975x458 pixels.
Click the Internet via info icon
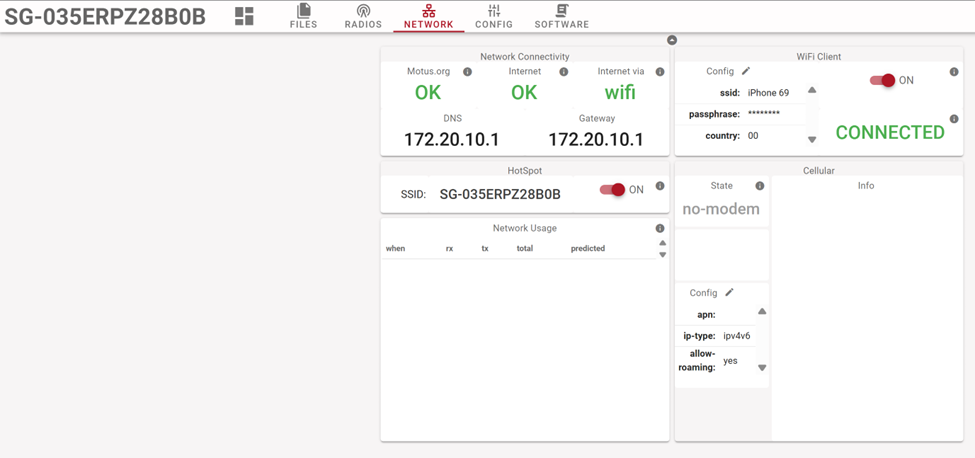(660, 72)
